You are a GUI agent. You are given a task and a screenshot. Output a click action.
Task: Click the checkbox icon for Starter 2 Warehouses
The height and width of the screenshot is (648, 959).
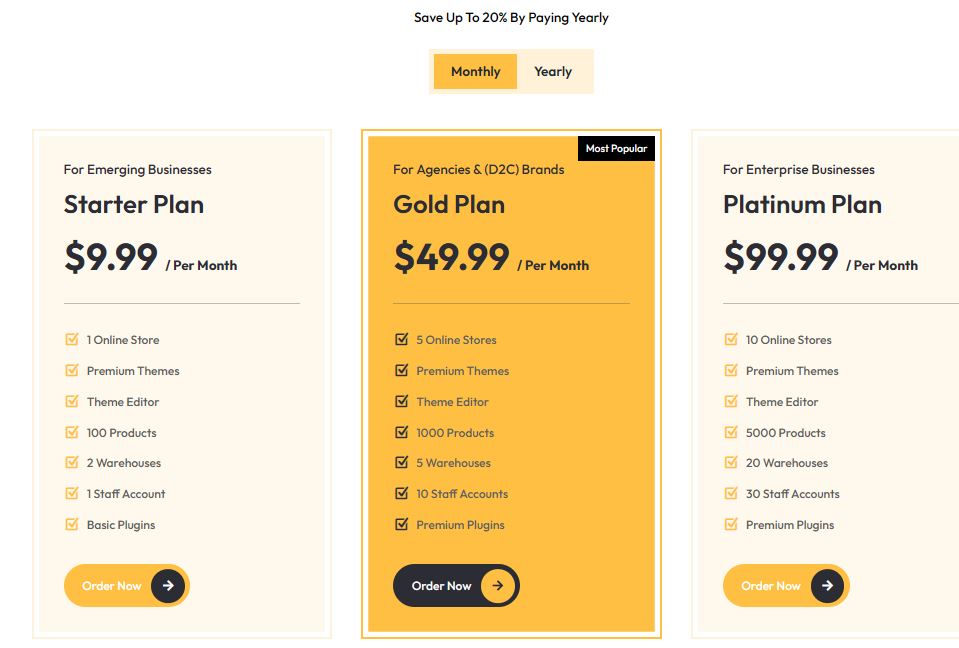[72, 463]
